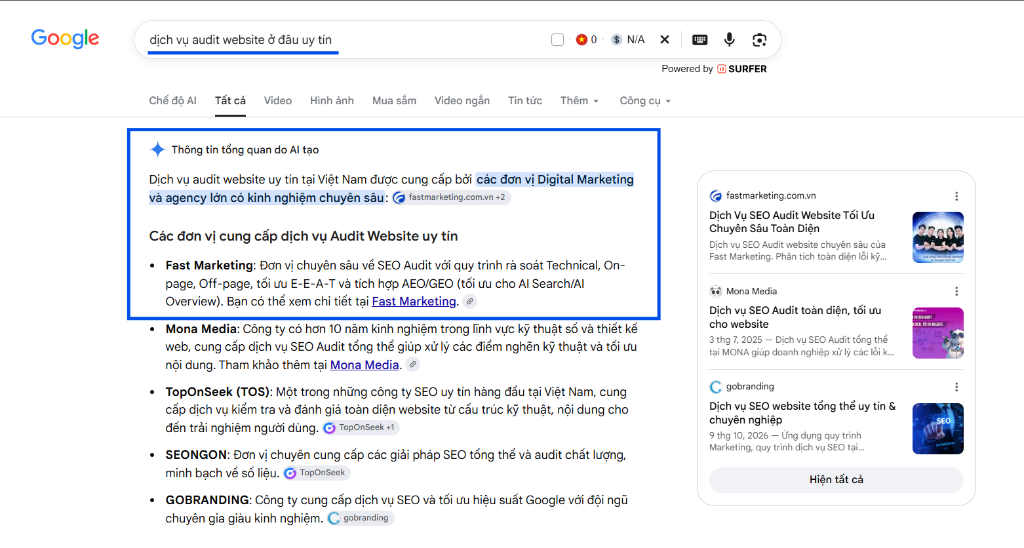Click the Mona Media favicon in sidebar
Screen dimensions: 1024x548
(716, 291)
